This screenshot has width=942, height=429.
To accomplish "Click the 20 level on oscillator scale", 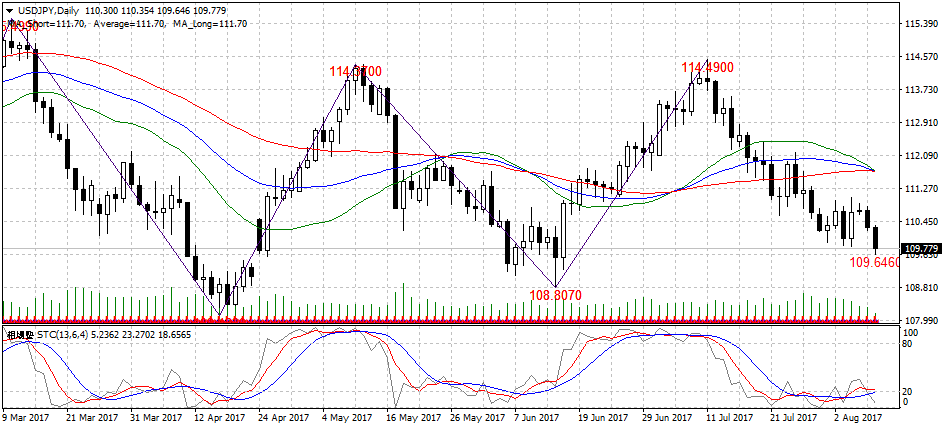I will (x=908, y=391).
